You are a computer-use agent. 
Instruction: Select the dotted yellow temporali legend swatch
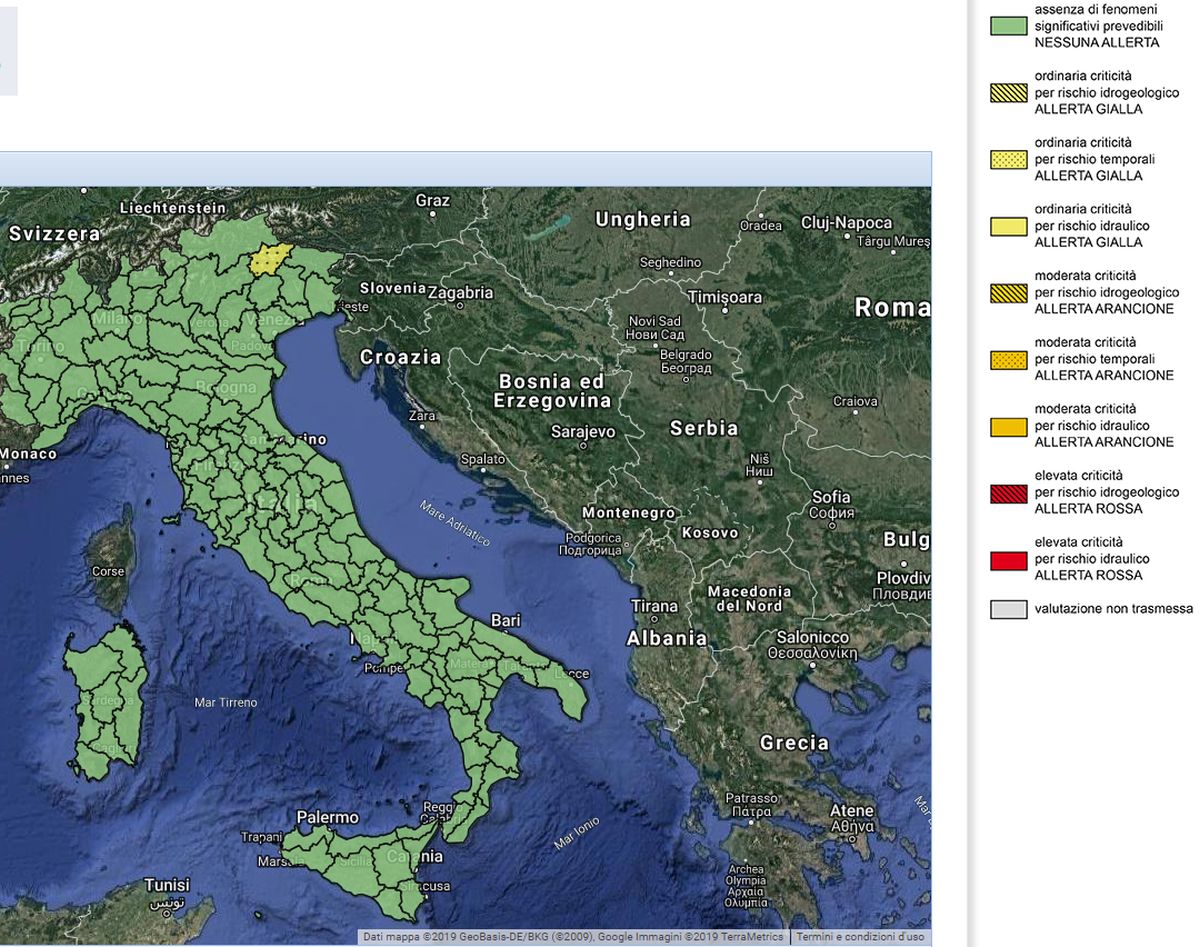click(1009, 159)
